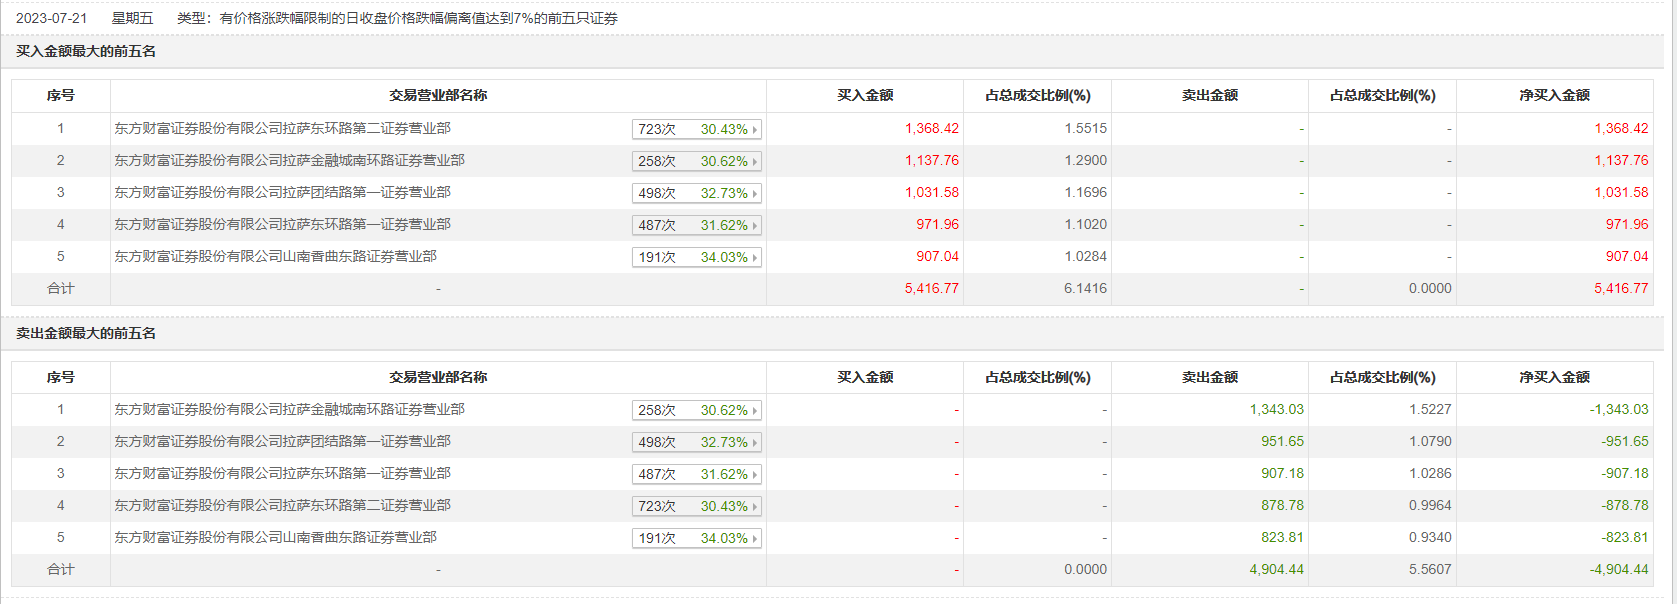1677x604 pixels.
Task: Click the 买入金额最大的前五名 section heading
Action: [x=86, y=52]
